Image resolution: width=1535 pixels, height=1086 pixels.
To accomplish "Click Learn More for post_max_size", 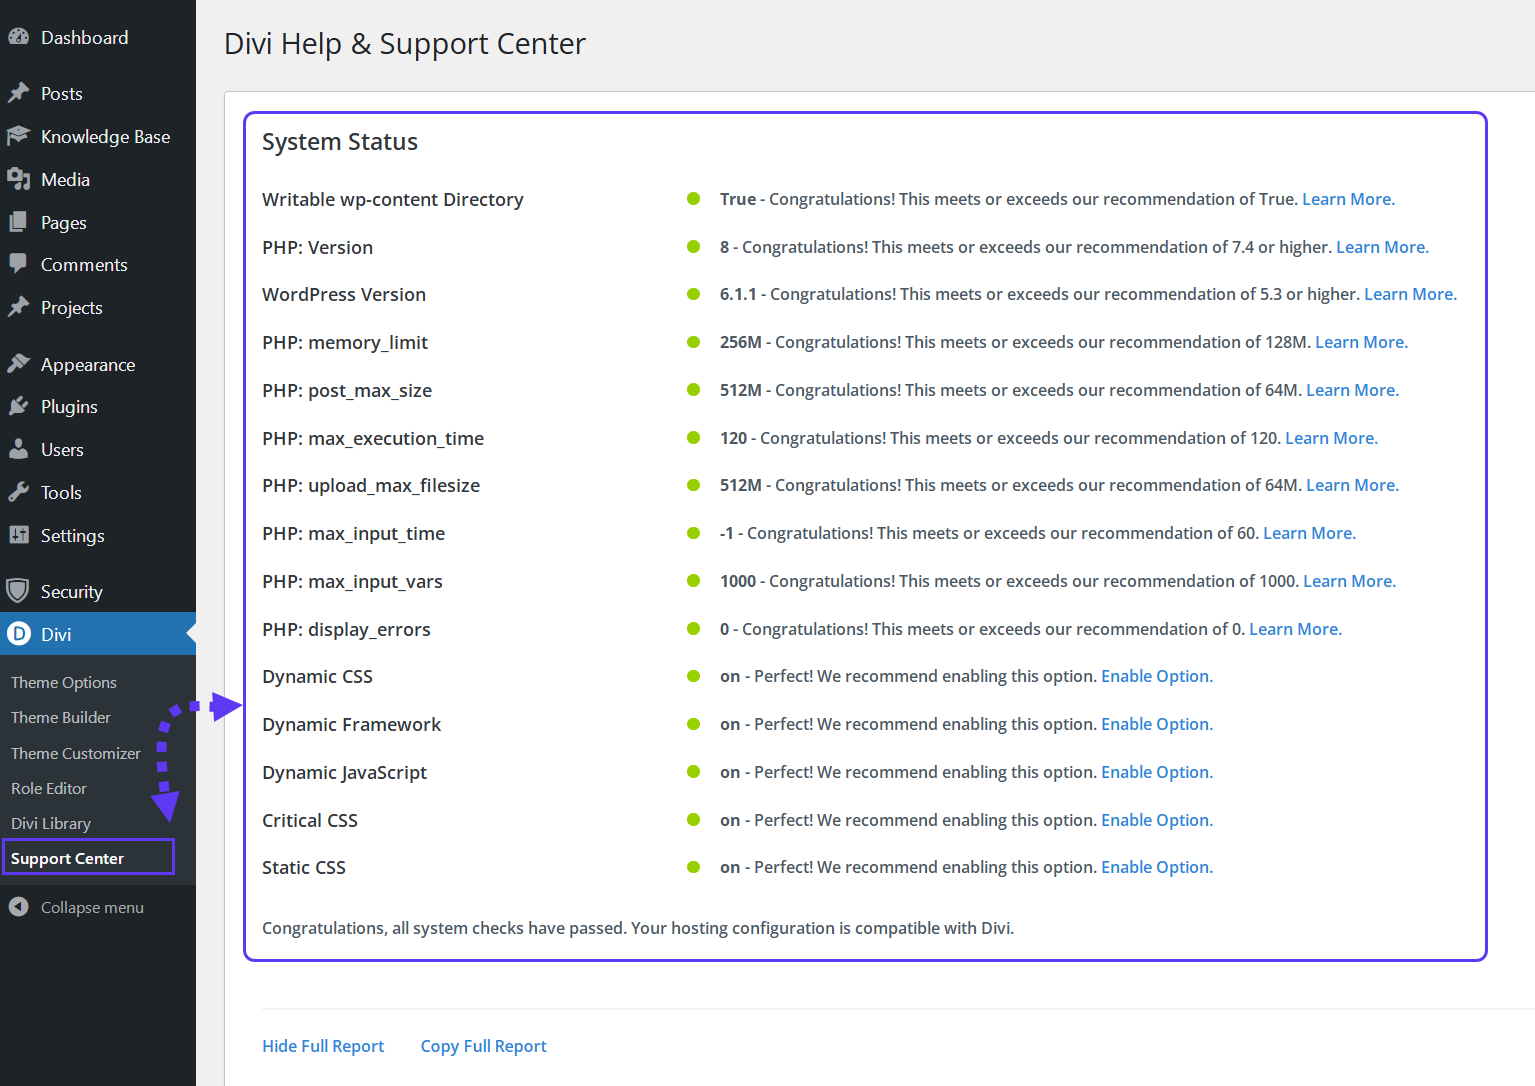I will [1352, 390].
